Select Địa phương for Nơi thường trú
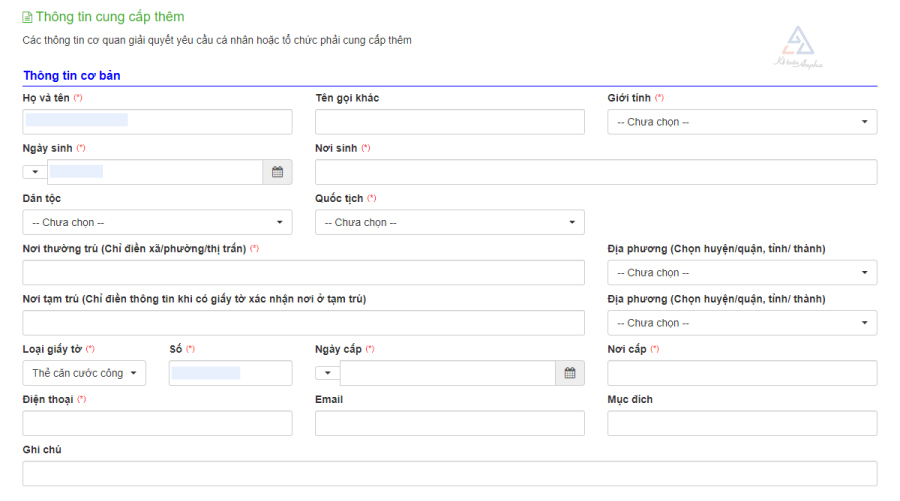This screenshot has height=501, width=900. pos(742,272)
